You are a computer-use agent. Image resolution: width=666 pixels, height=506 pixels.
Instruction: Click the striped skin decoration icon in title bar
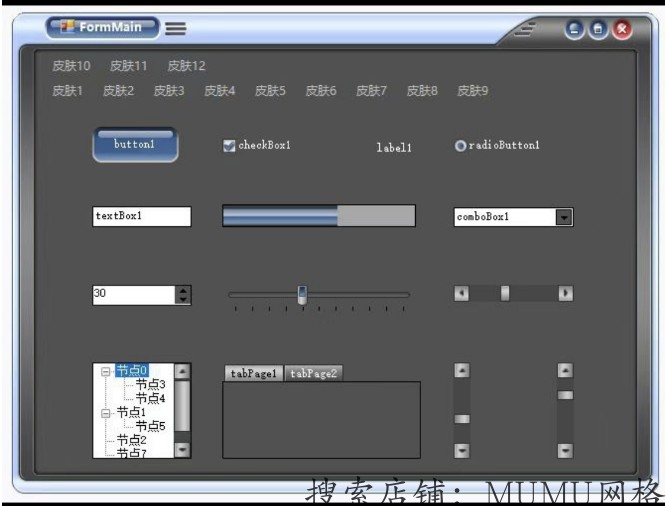point(525,29)
